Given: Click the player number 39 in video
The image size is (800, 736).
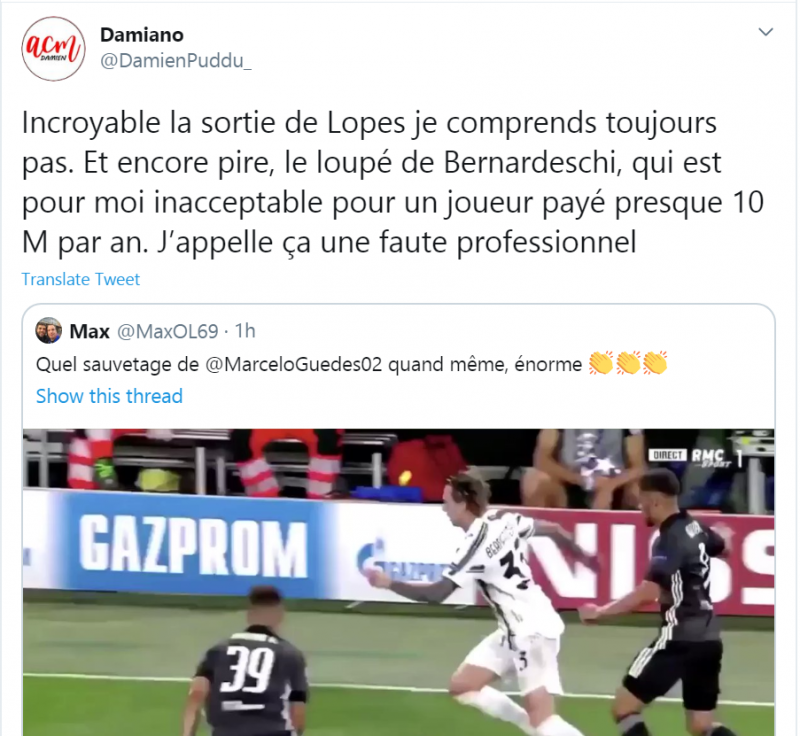Looking at the screenshot, I should coord(247,669).
